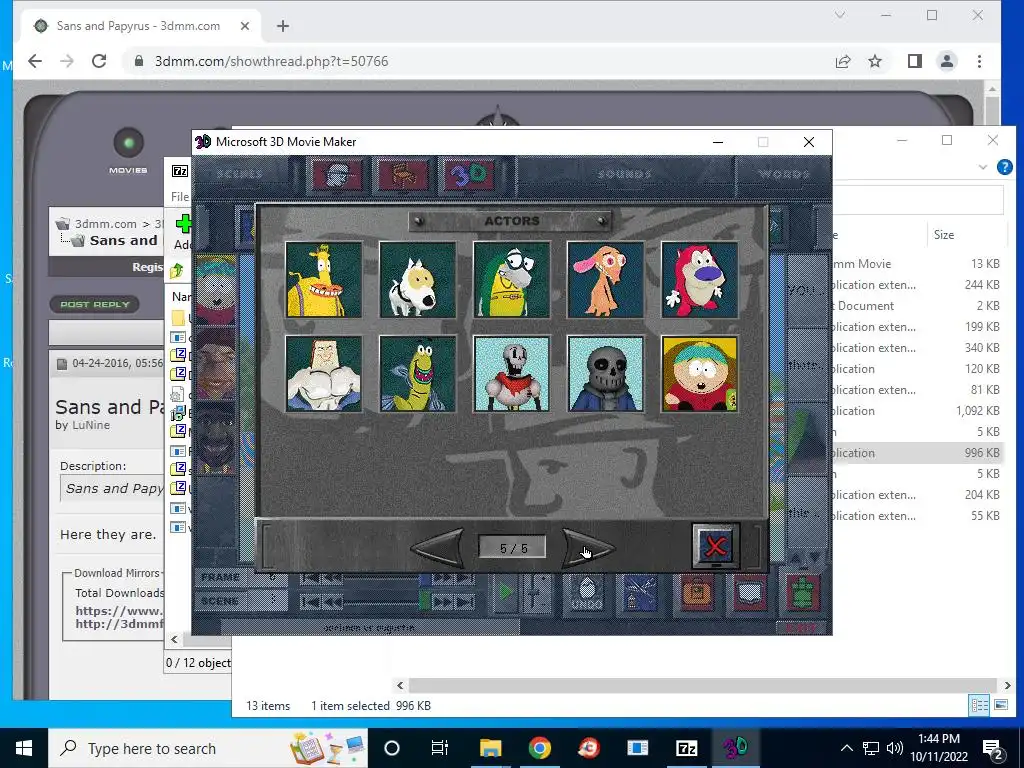
Task: Open the Props chair icon
Action: point(404,174)
